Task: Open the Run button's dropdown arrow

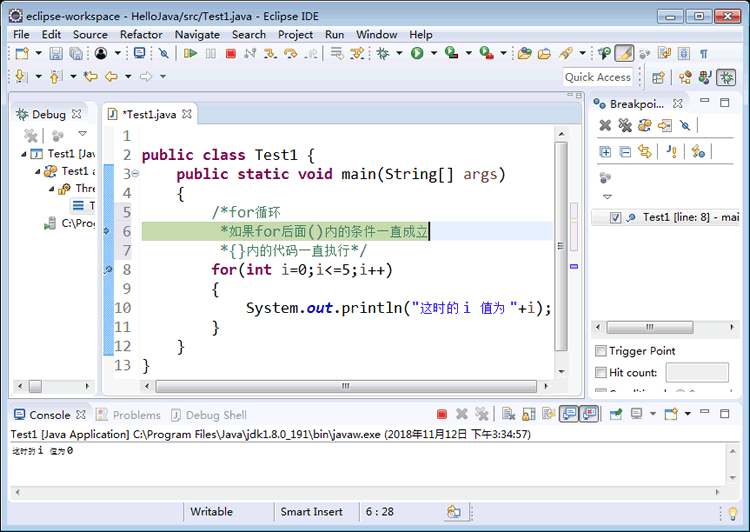Action: [432, 53]
